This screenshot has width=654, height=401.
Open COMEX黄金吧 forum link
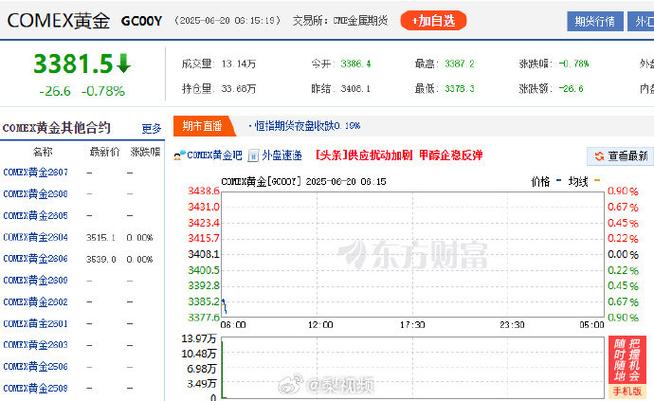pyautogui.click(x=214, y=155)
